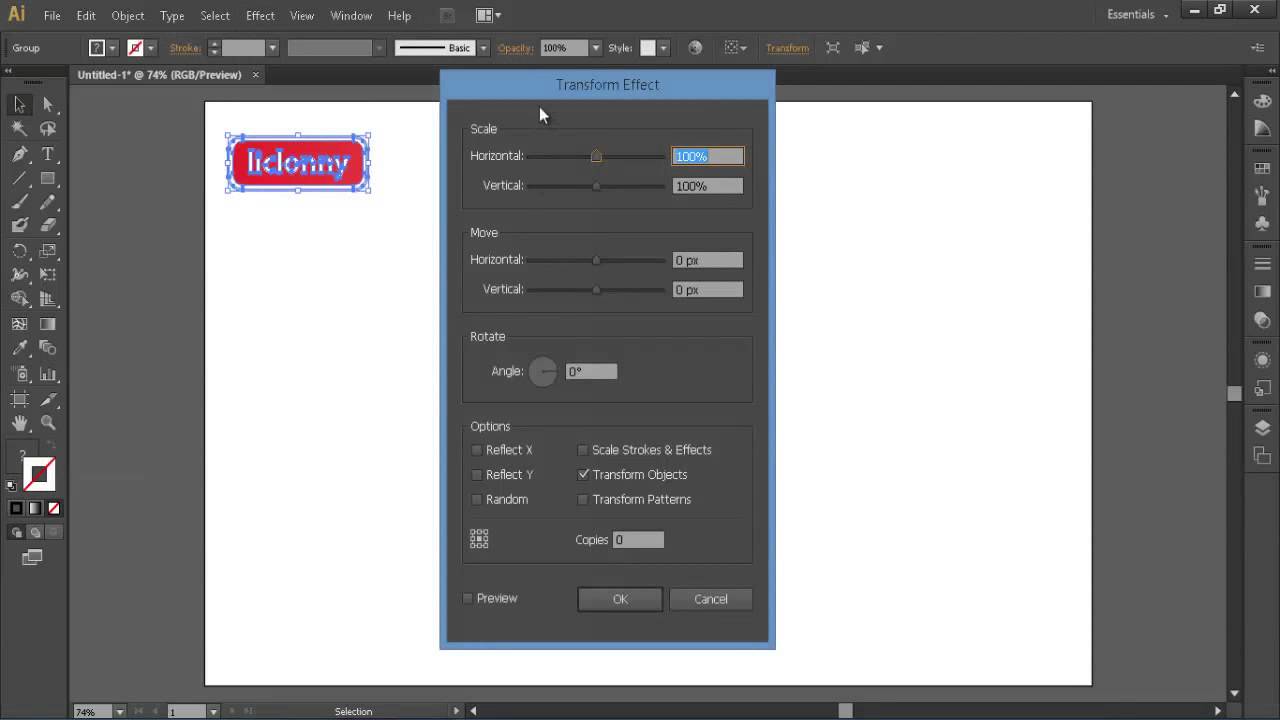The width and height of the screenshot is (1280, 720).
Task: Select the Eyedropper tool
Action: (19, 348)
